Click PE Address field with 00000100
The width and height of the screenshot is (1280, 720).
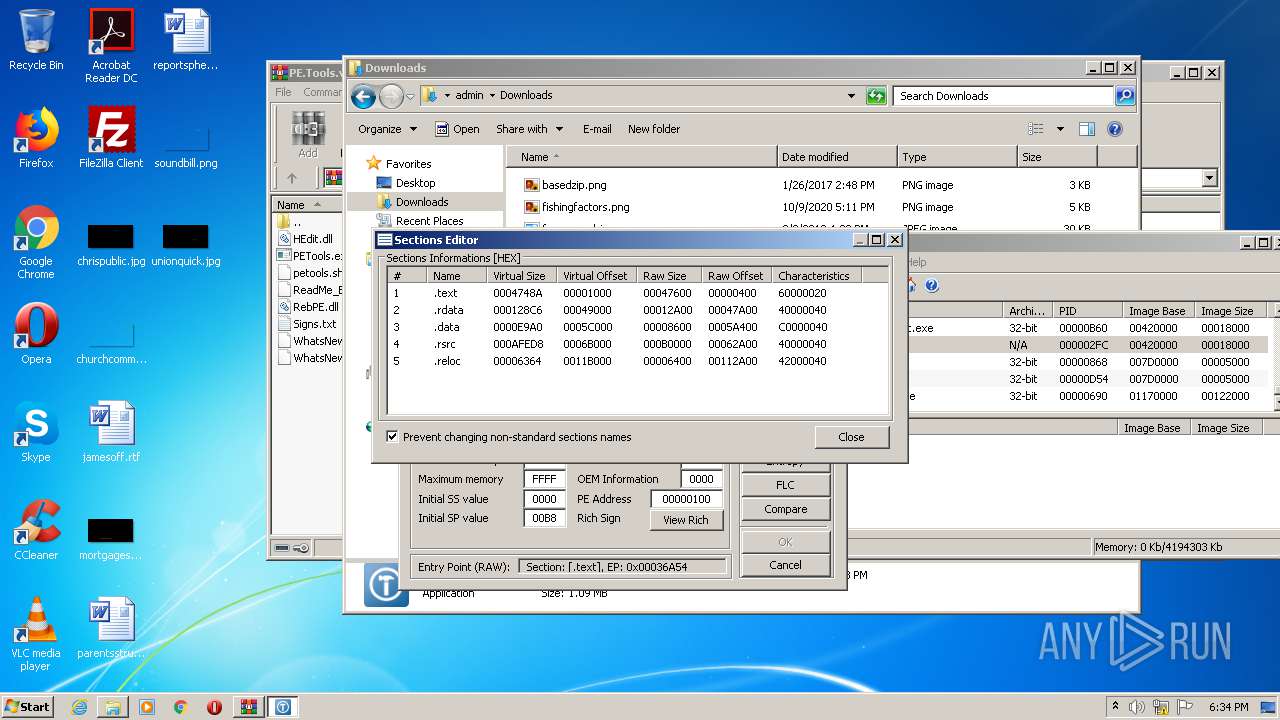coord(686,499)
